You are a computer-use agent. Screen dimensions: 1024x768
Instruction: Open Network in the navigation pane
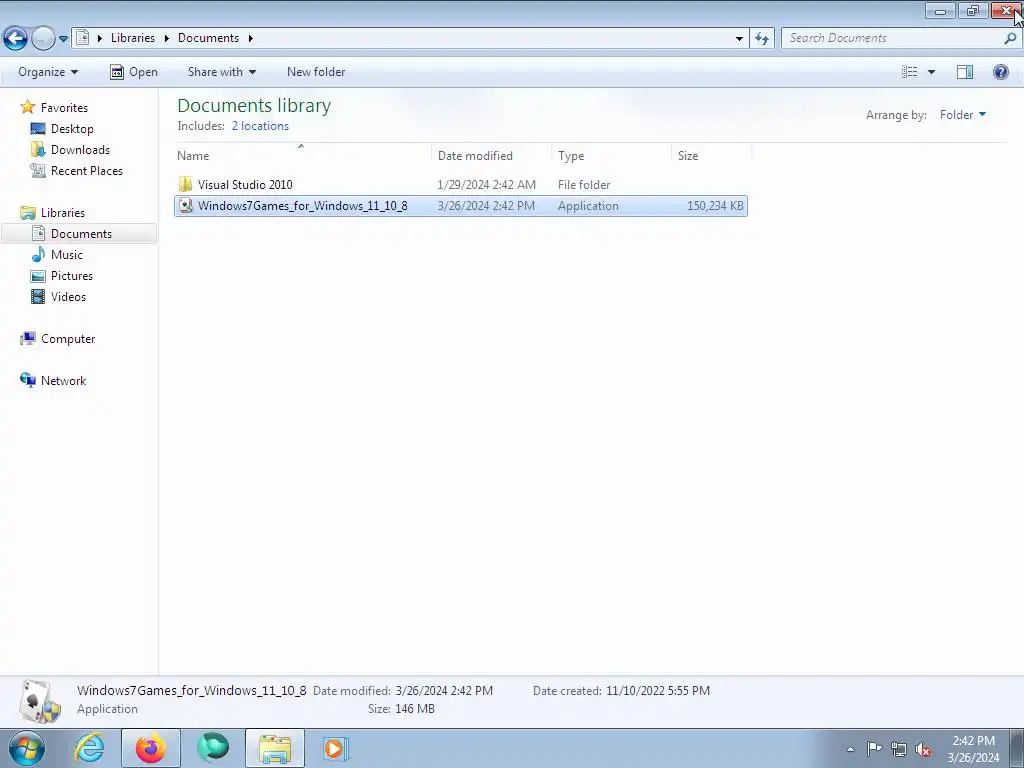tap(63, 381)
